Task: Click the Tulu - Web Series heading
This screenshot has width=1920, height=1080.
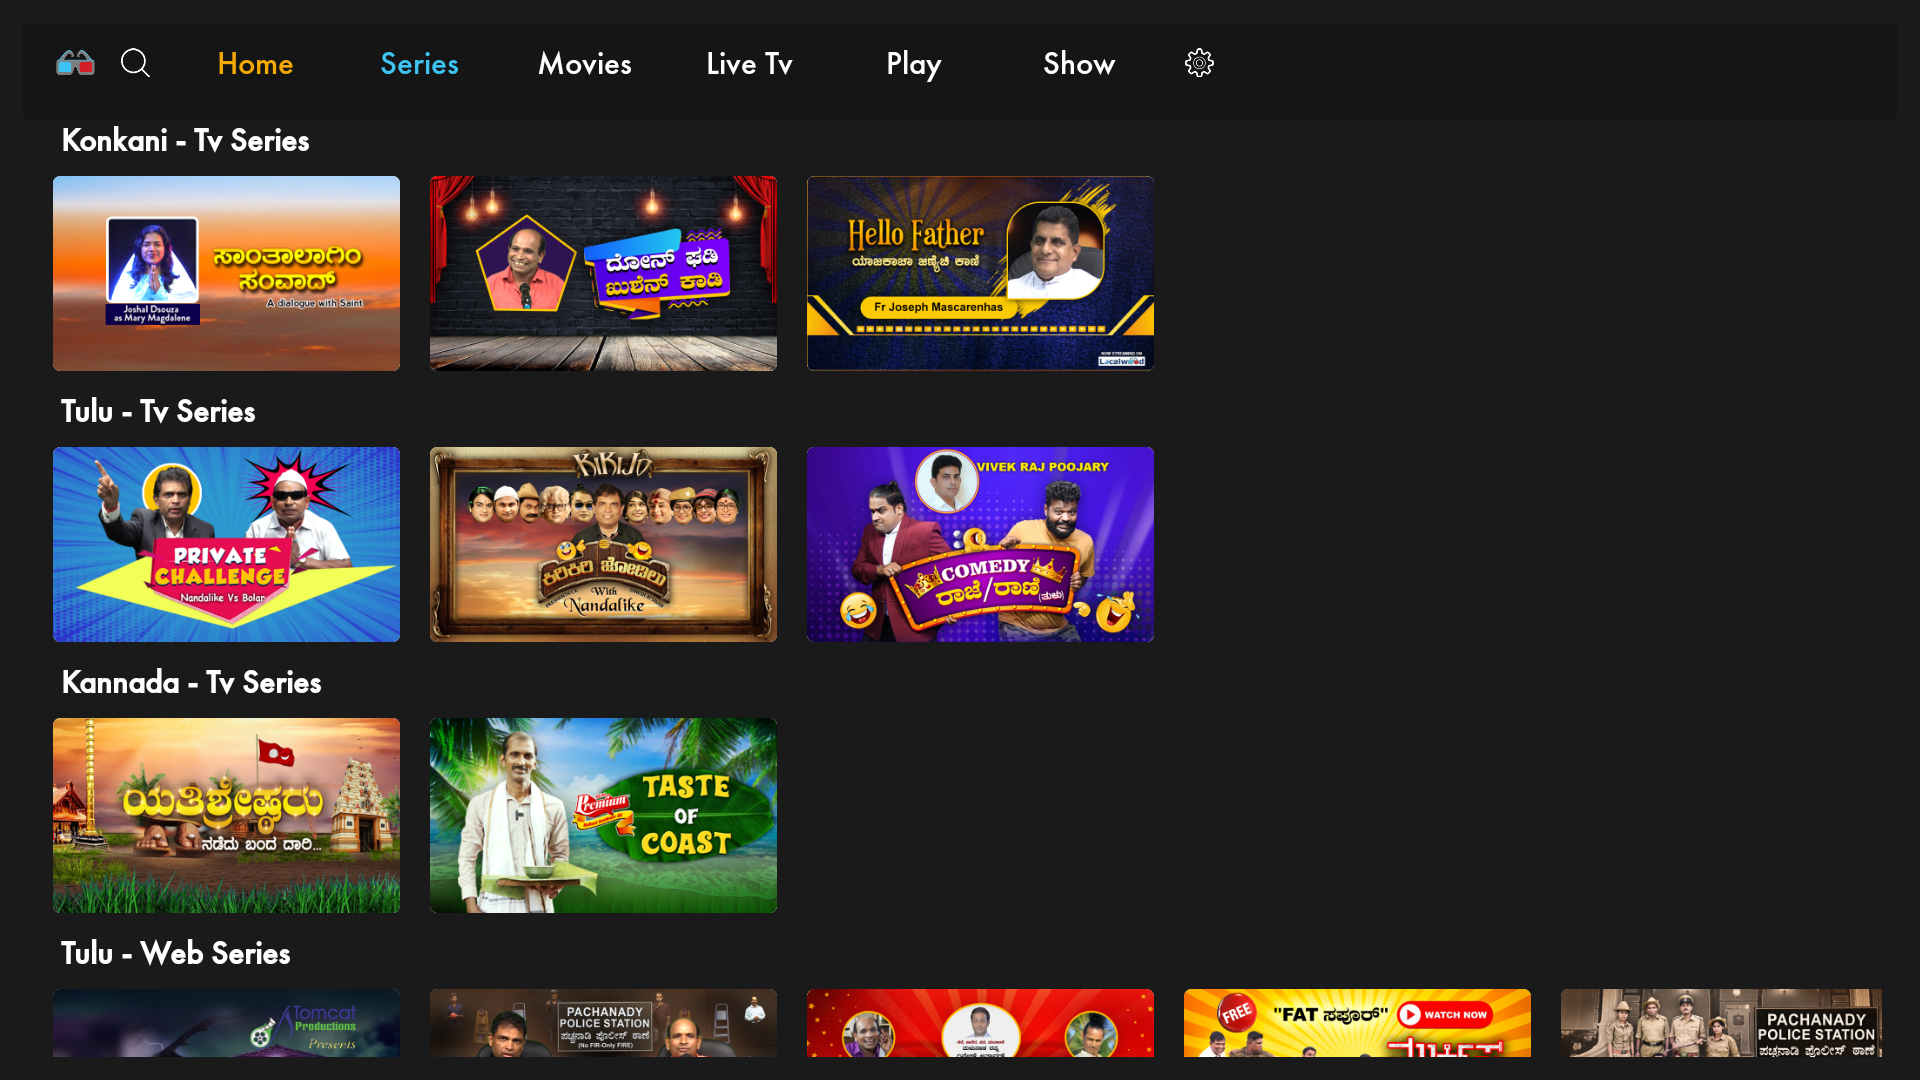Action: point(176,953)
